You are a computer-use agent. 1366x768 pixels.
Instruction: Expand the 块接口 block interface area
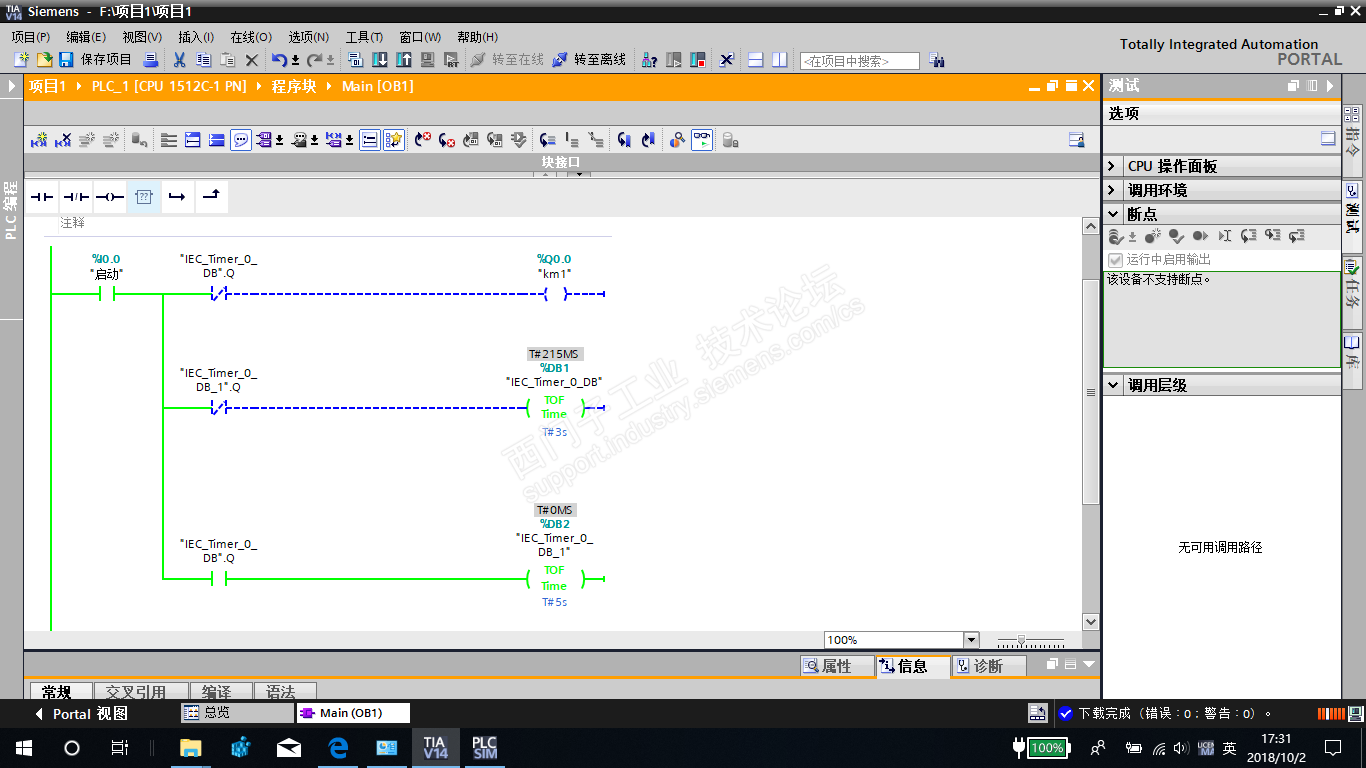(x=578, y=175)
